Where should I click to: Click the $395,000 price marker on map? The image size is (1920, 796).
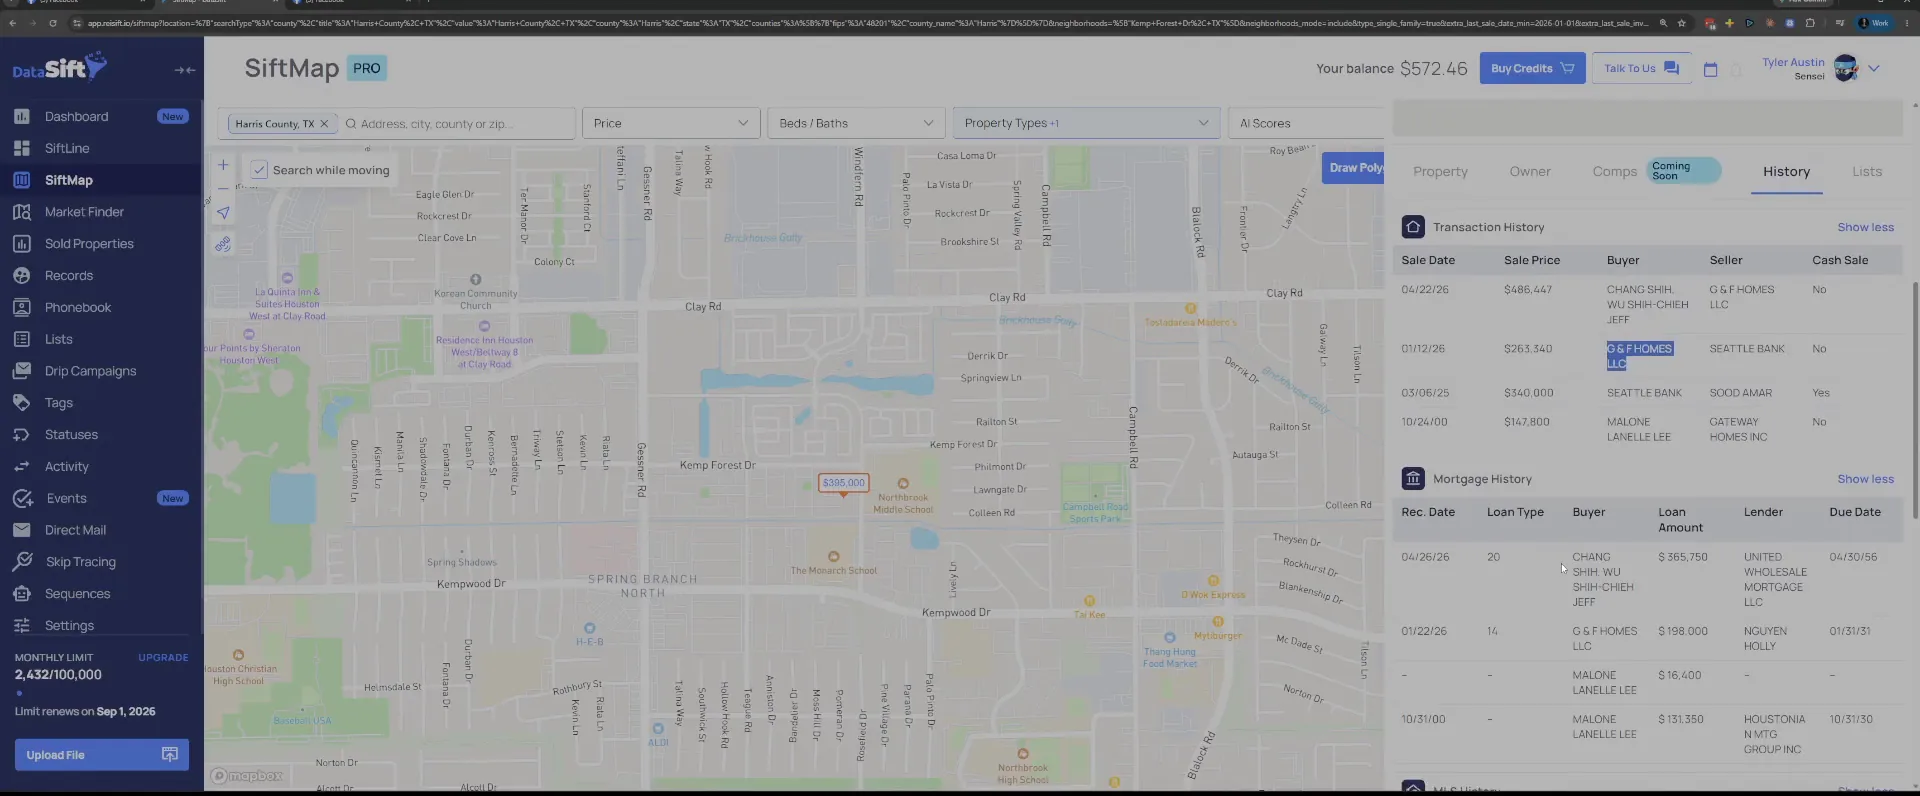pos(843,483)
